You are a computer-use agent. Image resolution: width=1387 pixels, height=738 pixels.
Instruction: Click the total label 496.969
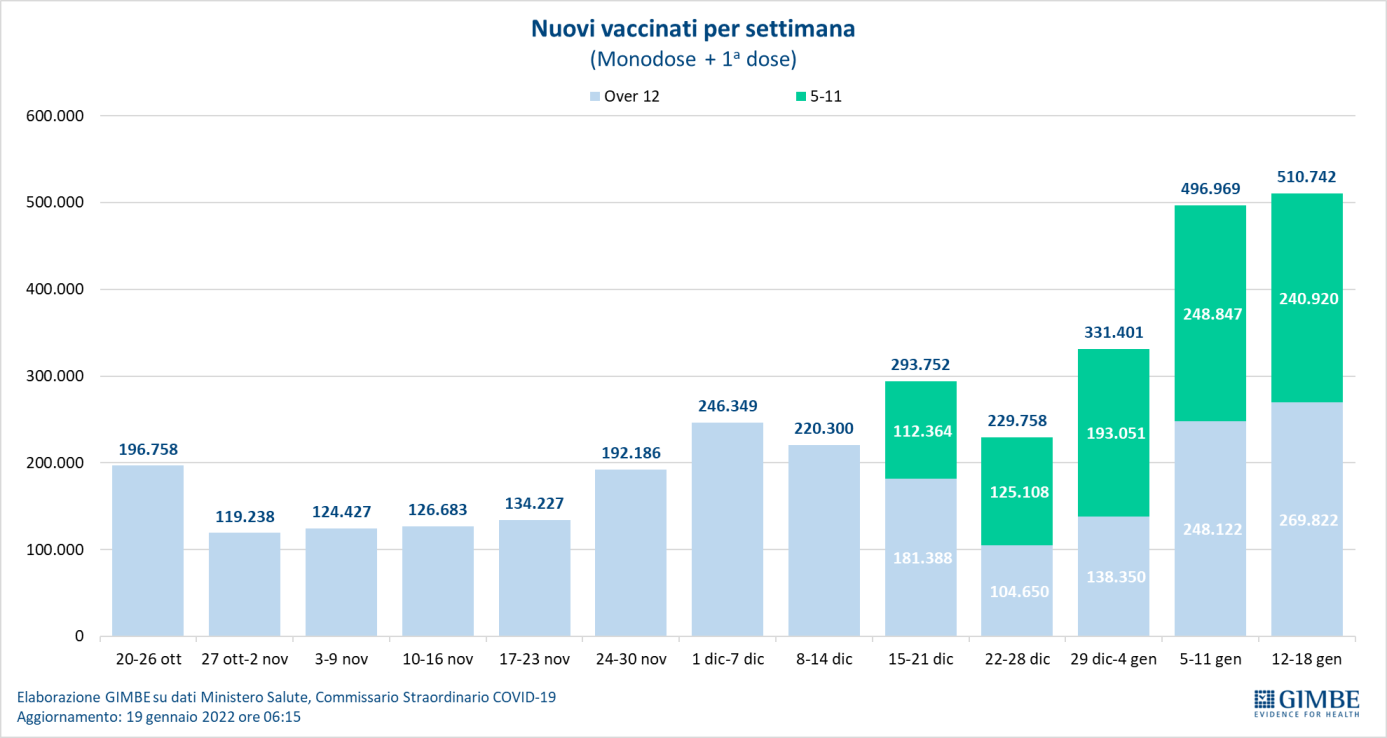click(x=1211, y=189)
